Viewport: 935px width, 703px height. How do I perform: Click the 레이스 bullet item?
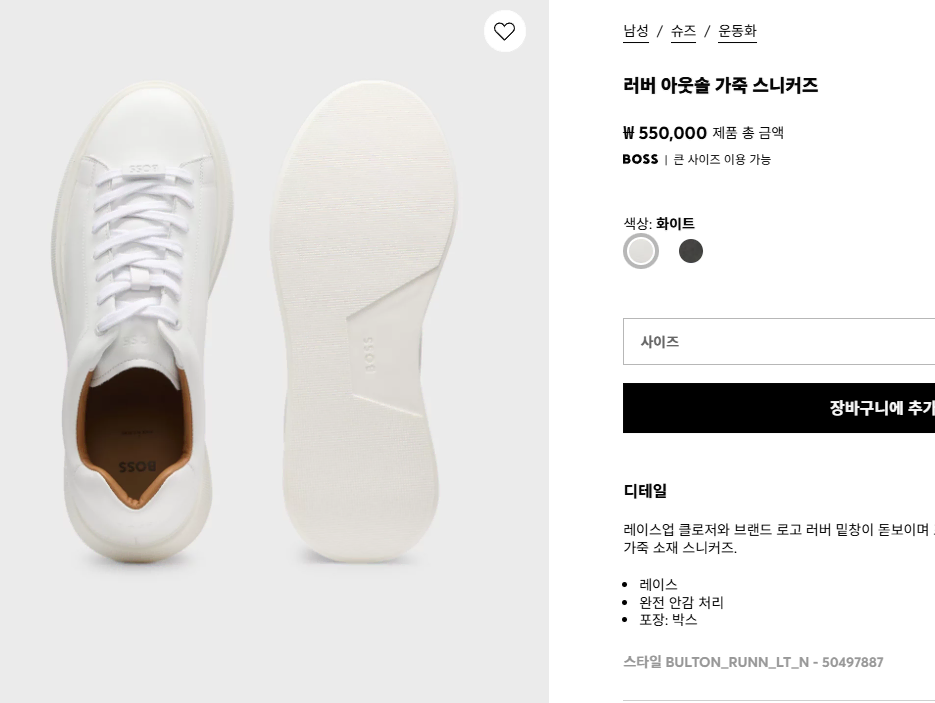coord(658,584)
